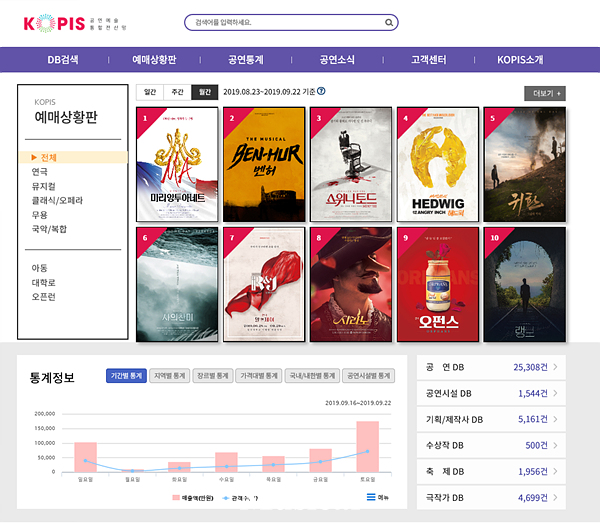This screenshot has width=600, height=523.
Task: Open the DB검색 menu
Action: tap(63, 60)
